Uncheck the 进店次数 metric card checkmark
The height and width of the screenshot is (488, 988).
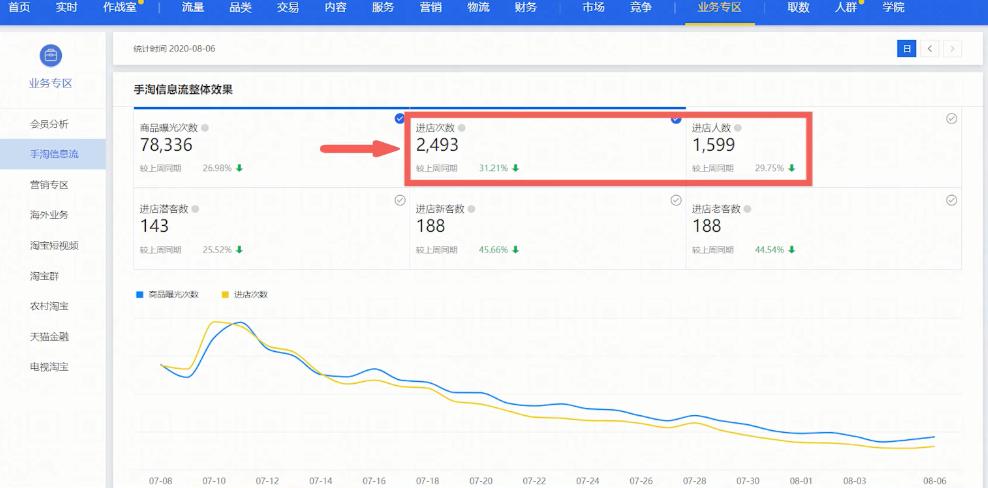tap(676, 118)
